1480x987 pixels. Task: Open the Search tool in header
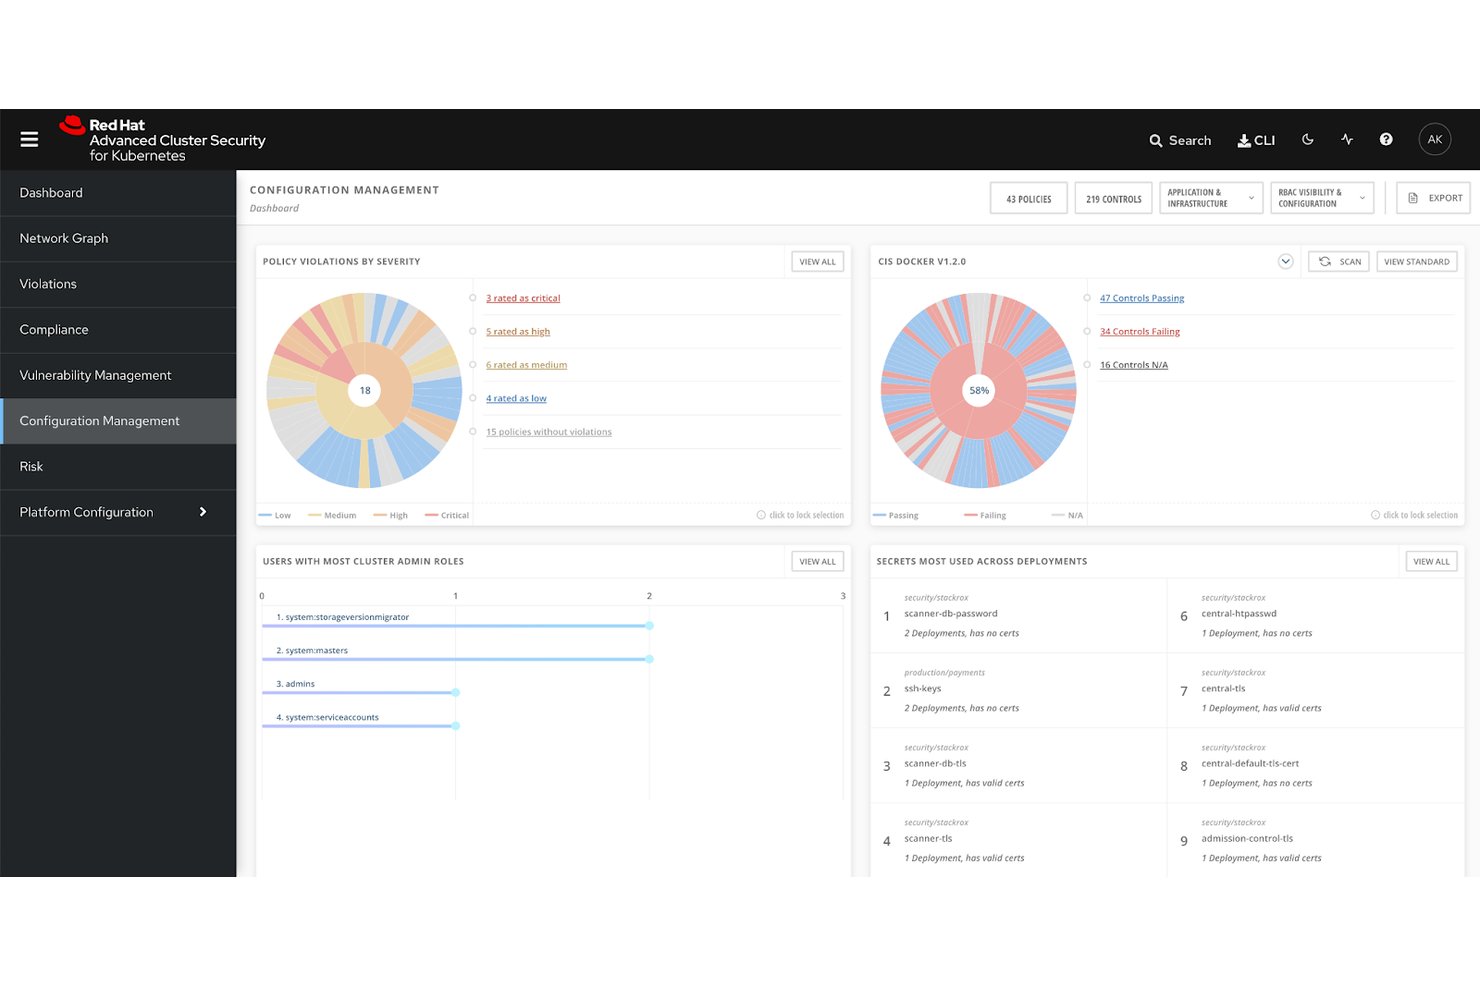pos(1180,141)
